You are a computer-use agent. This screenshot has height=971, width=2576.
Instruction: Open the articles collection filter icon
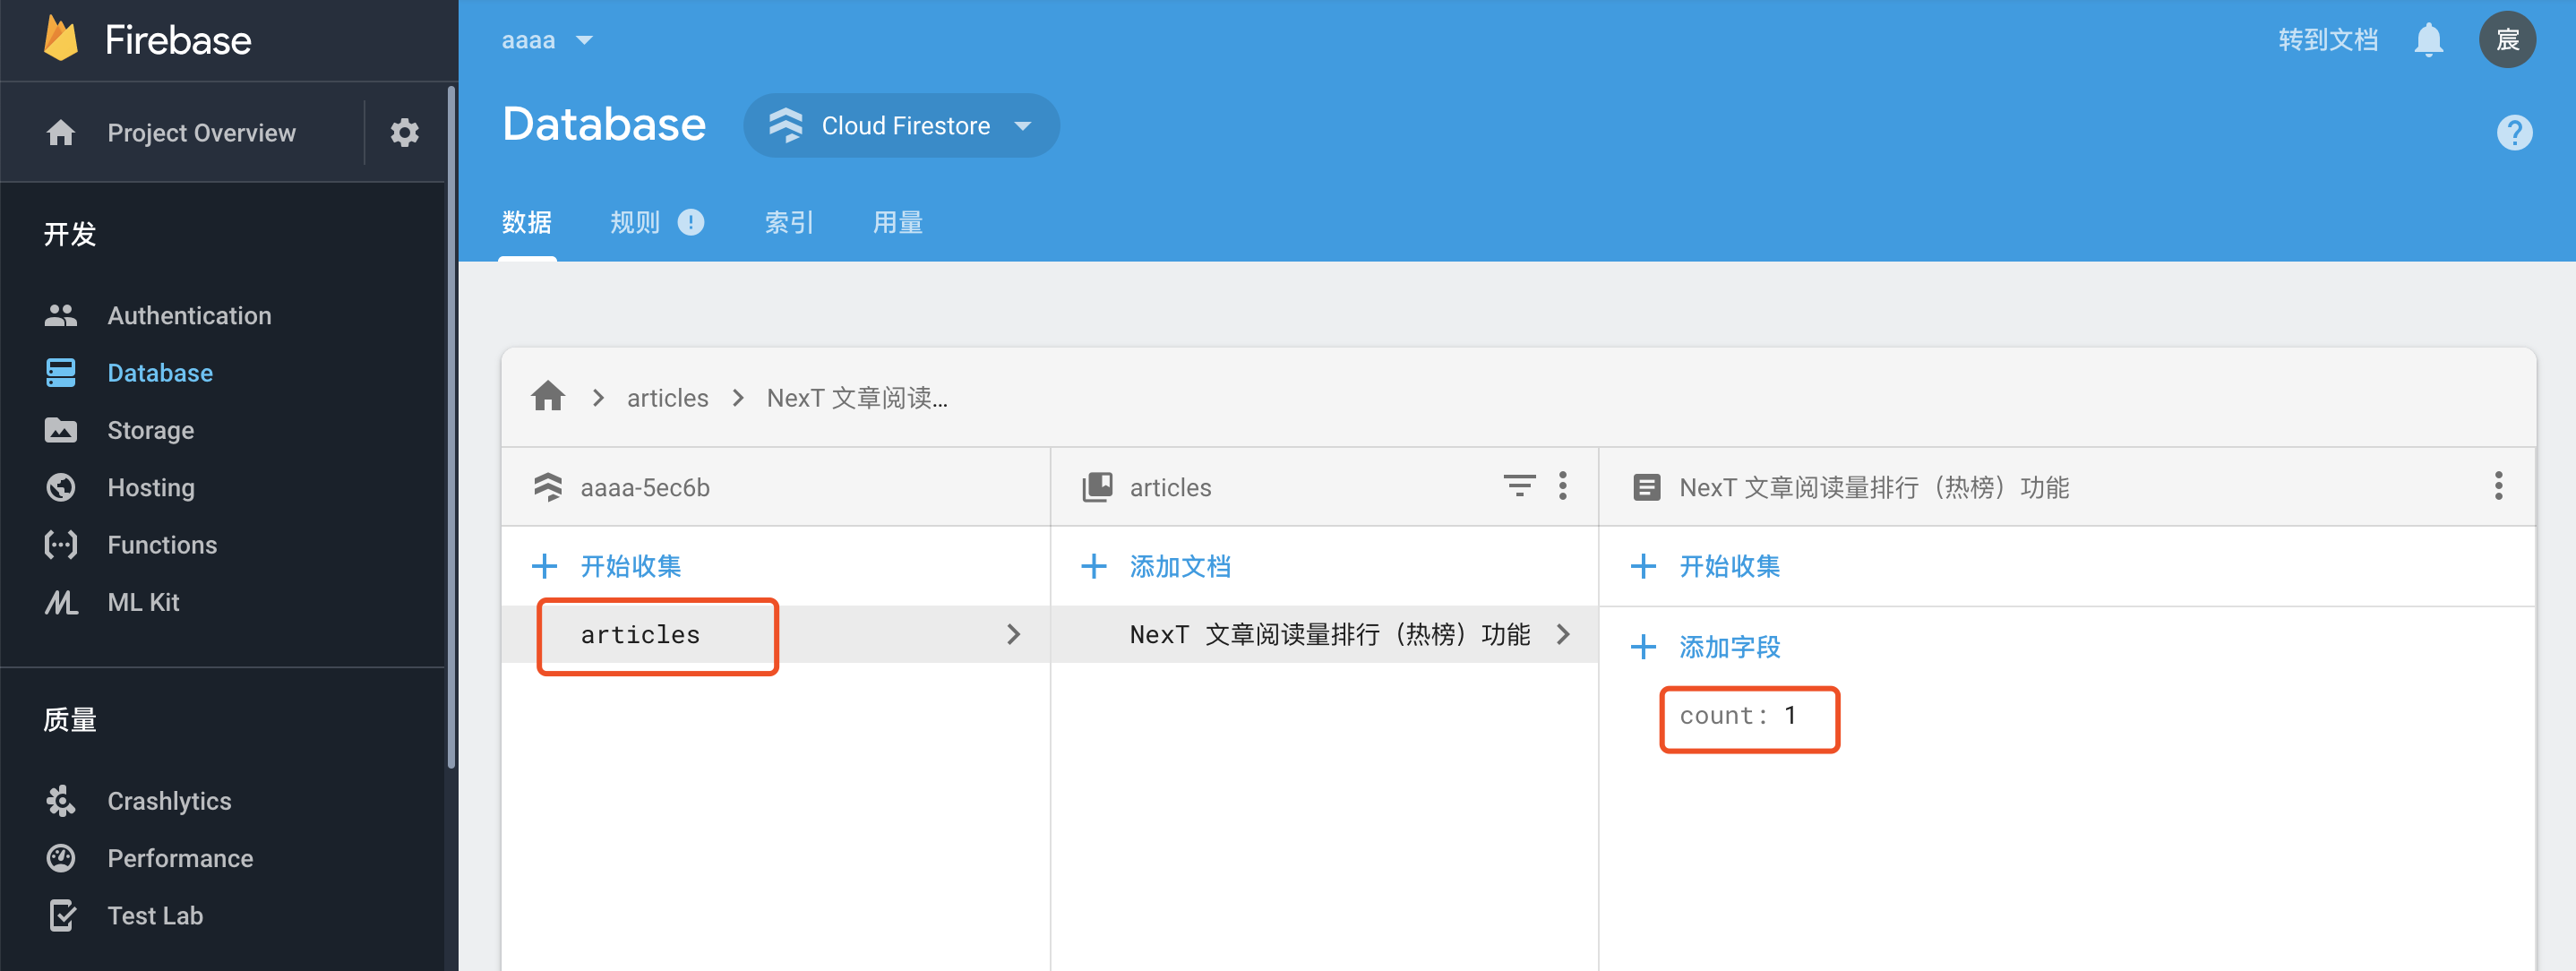pos(1518,486)
